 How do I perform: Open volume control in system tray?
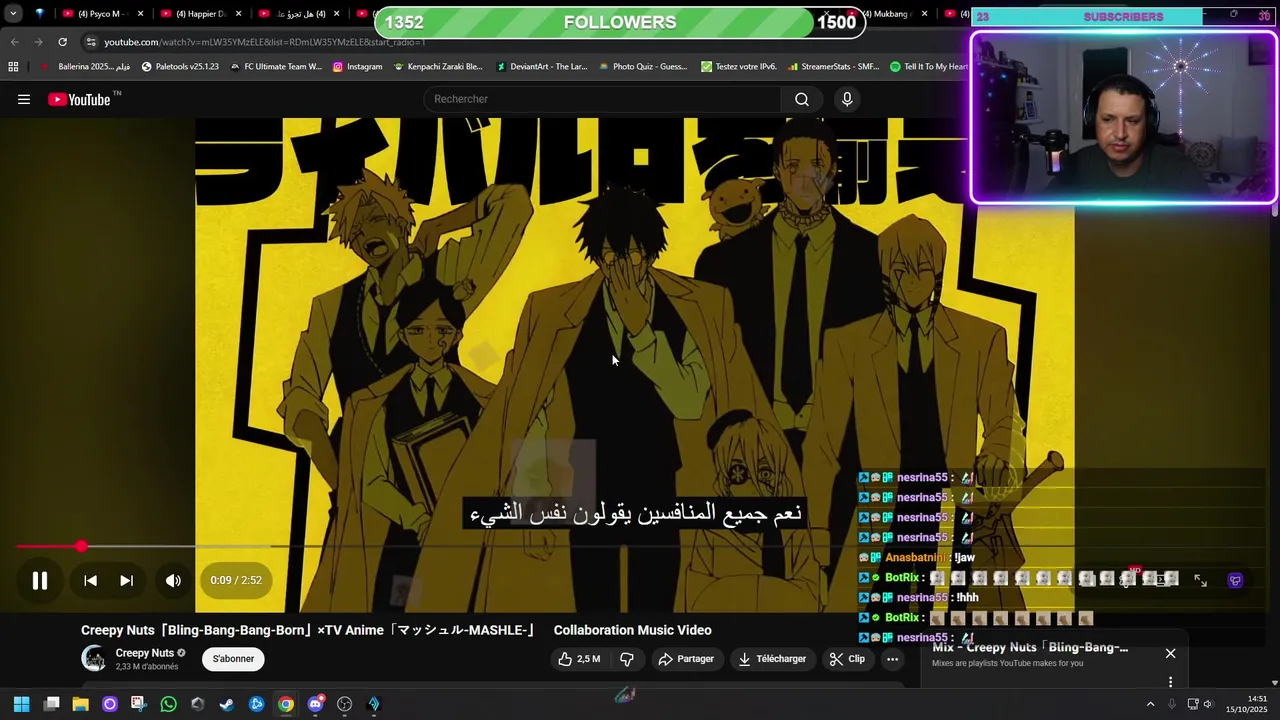coord(1207,704)
